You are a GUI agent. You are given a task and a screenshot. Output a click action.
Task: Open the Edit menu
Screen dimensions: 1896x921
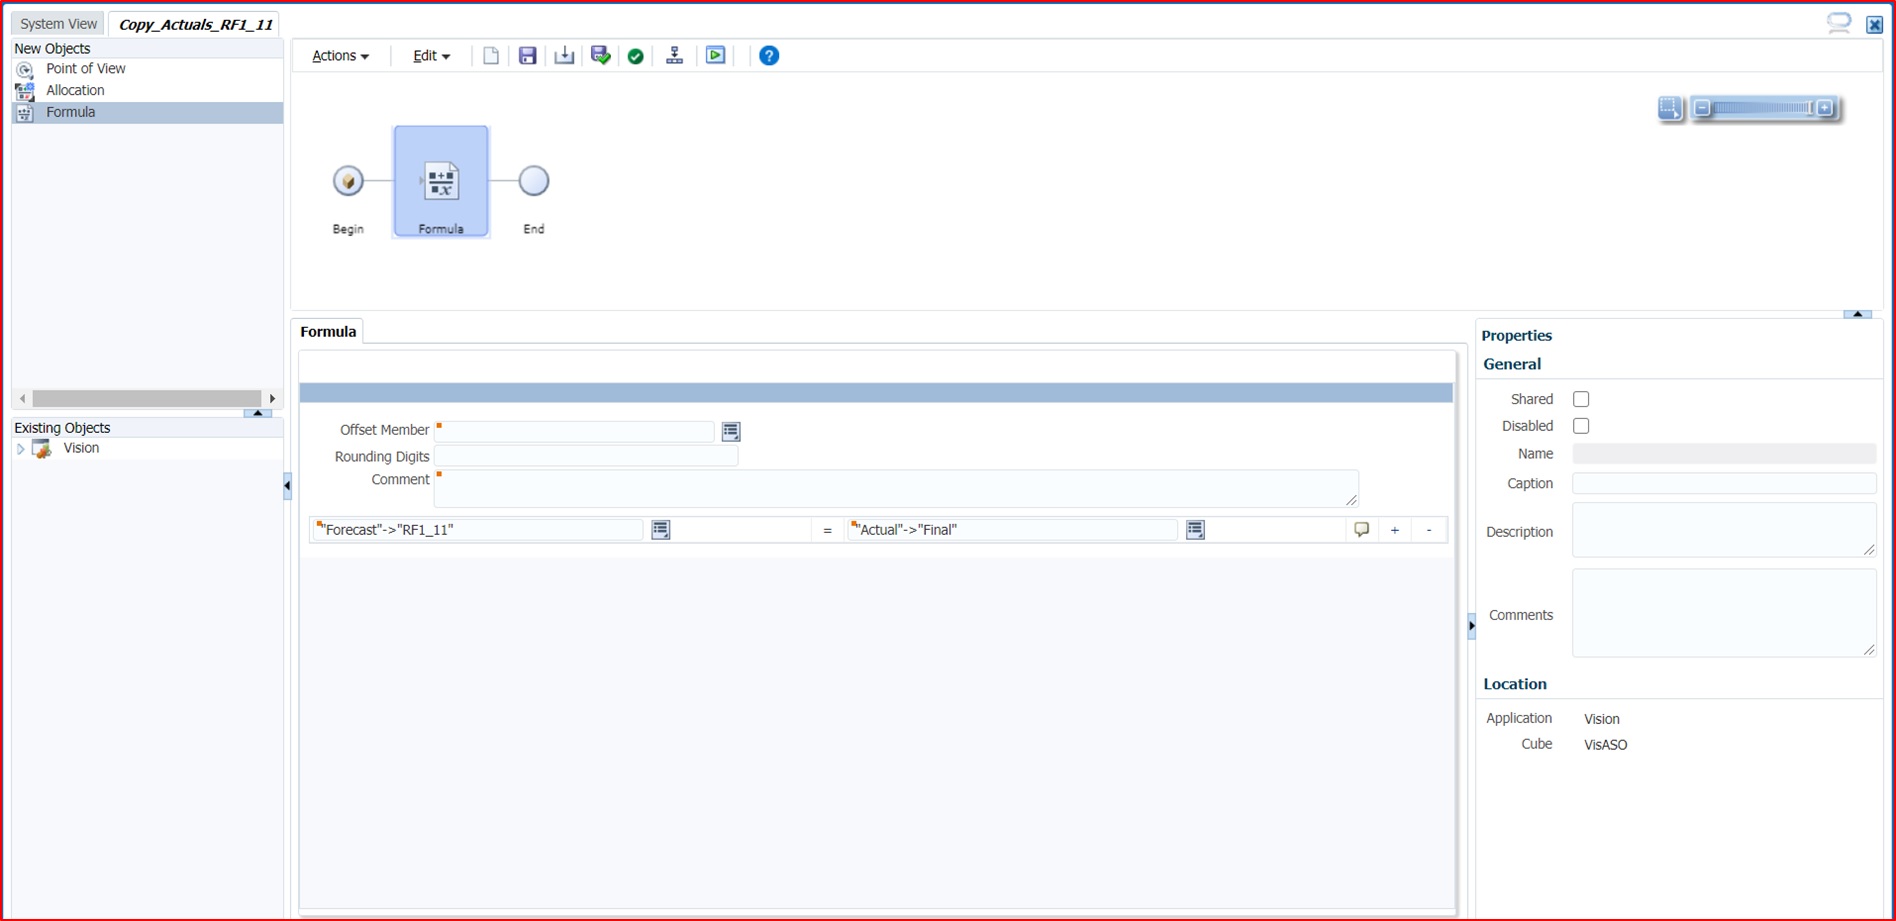[429, 55]
